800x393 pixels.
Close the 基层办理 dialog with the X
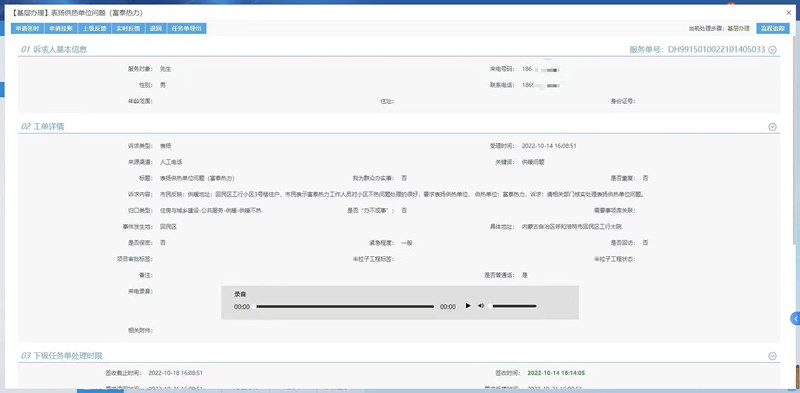pos(789,12)
